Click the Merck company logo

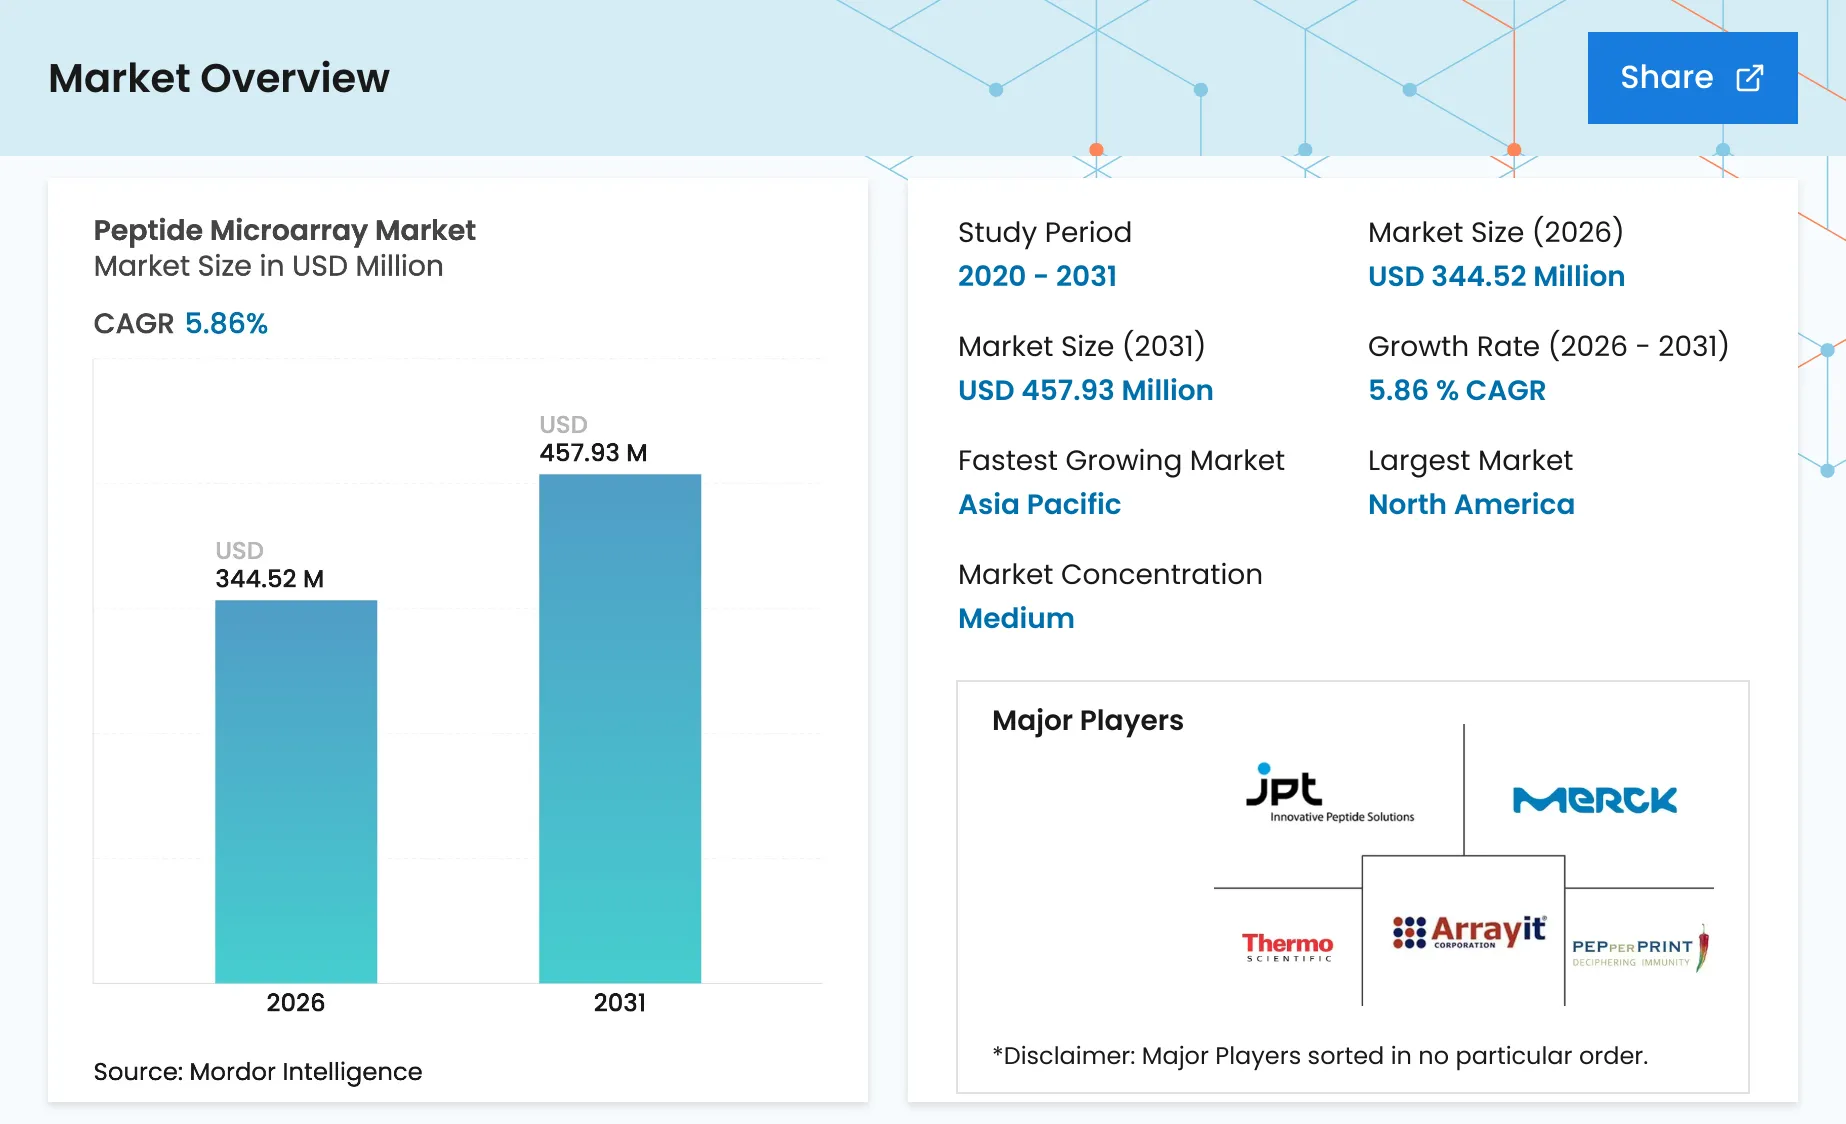pyautogui.click(x=1595, y=800)
